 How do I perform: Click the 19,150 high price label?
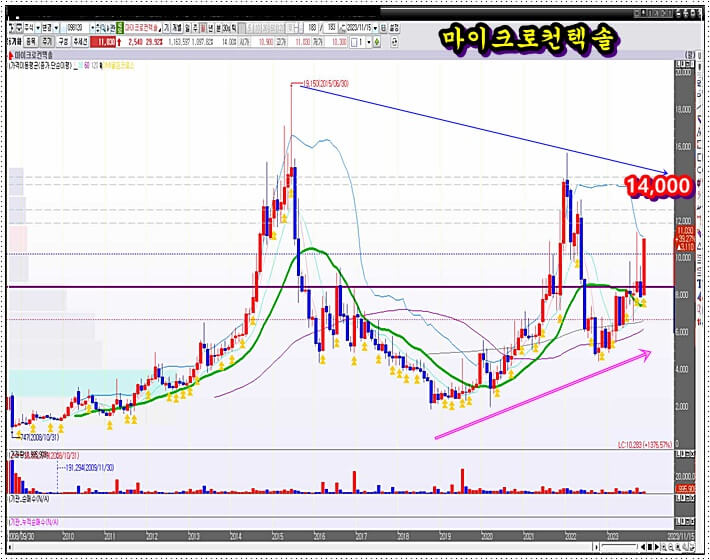(x=325, y=84)
